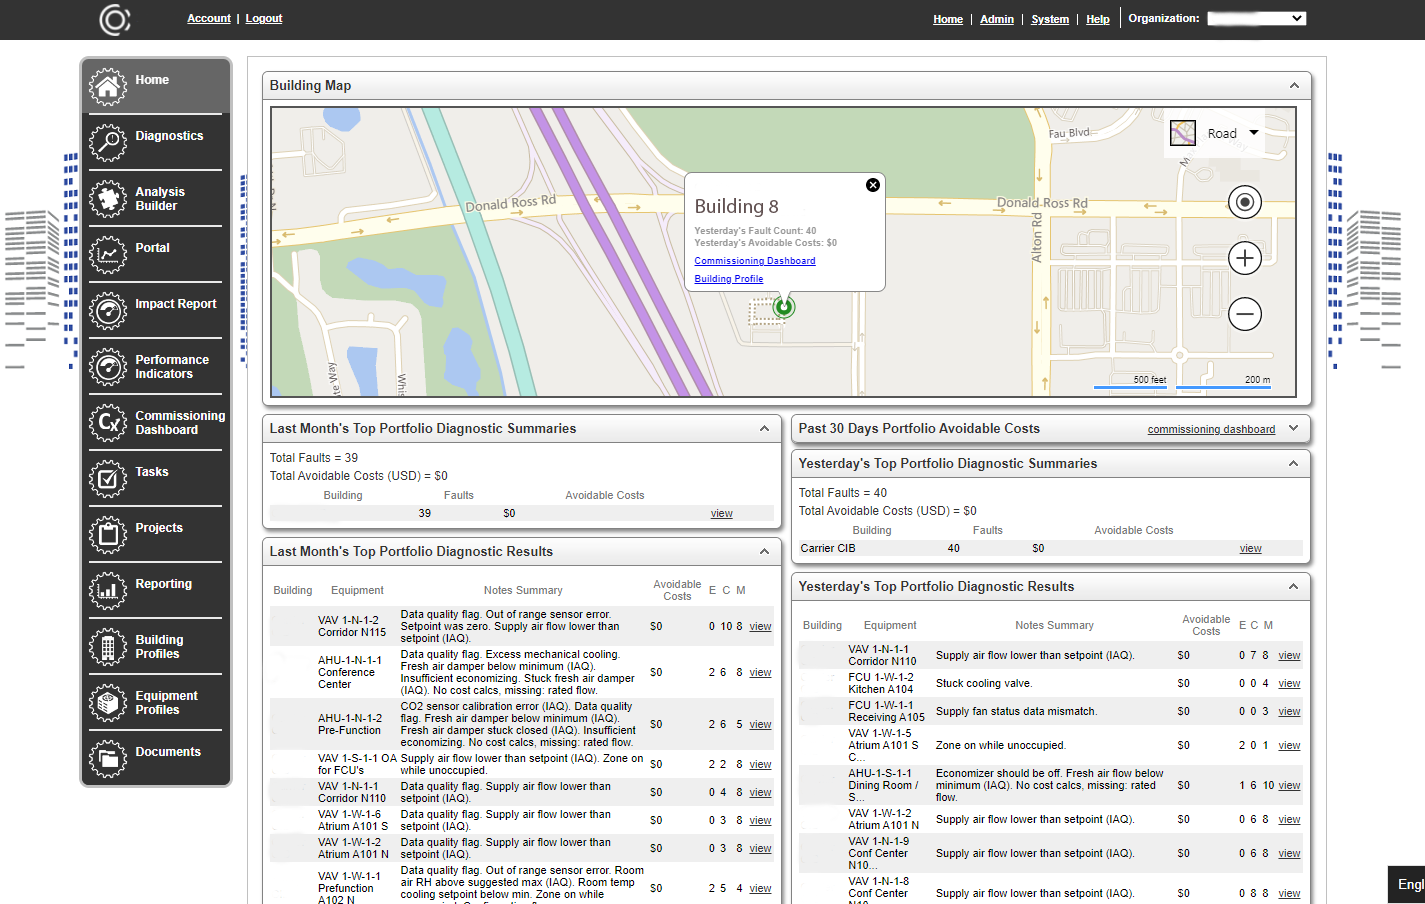Open the Organization selection dropdown
1425x904 pixels.
pos(1256,17)
